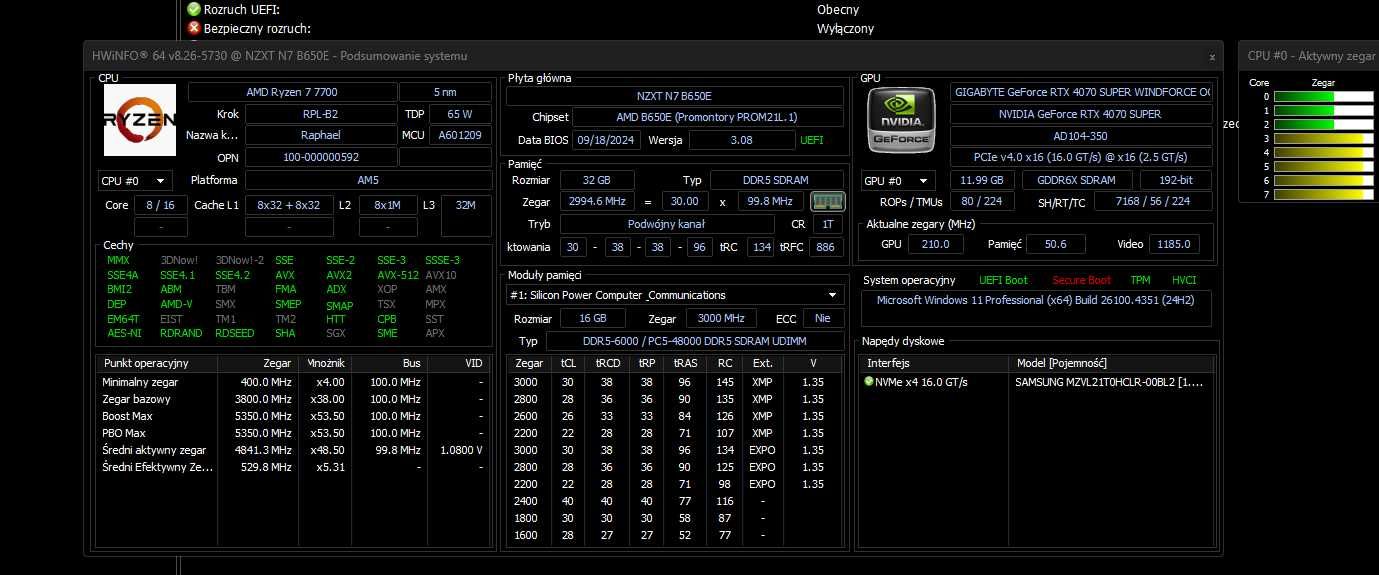Click the GIGABYTE GeForce RTX 4070 SUPER WINDFORCE field

coord(1081,92)
